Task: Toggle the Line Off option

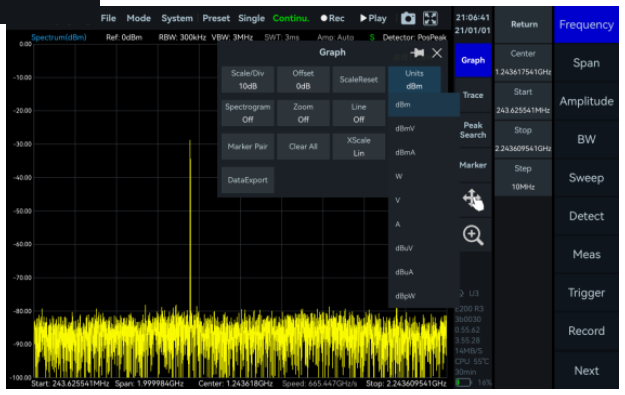Action: click(358, 113)
